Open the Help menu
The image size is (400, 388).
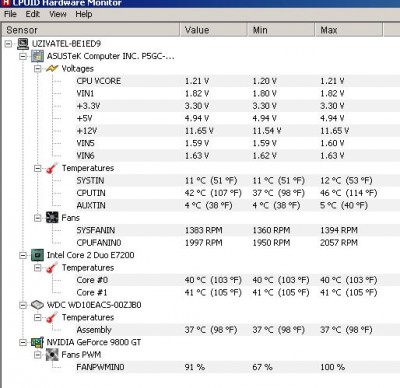point(84,14)
